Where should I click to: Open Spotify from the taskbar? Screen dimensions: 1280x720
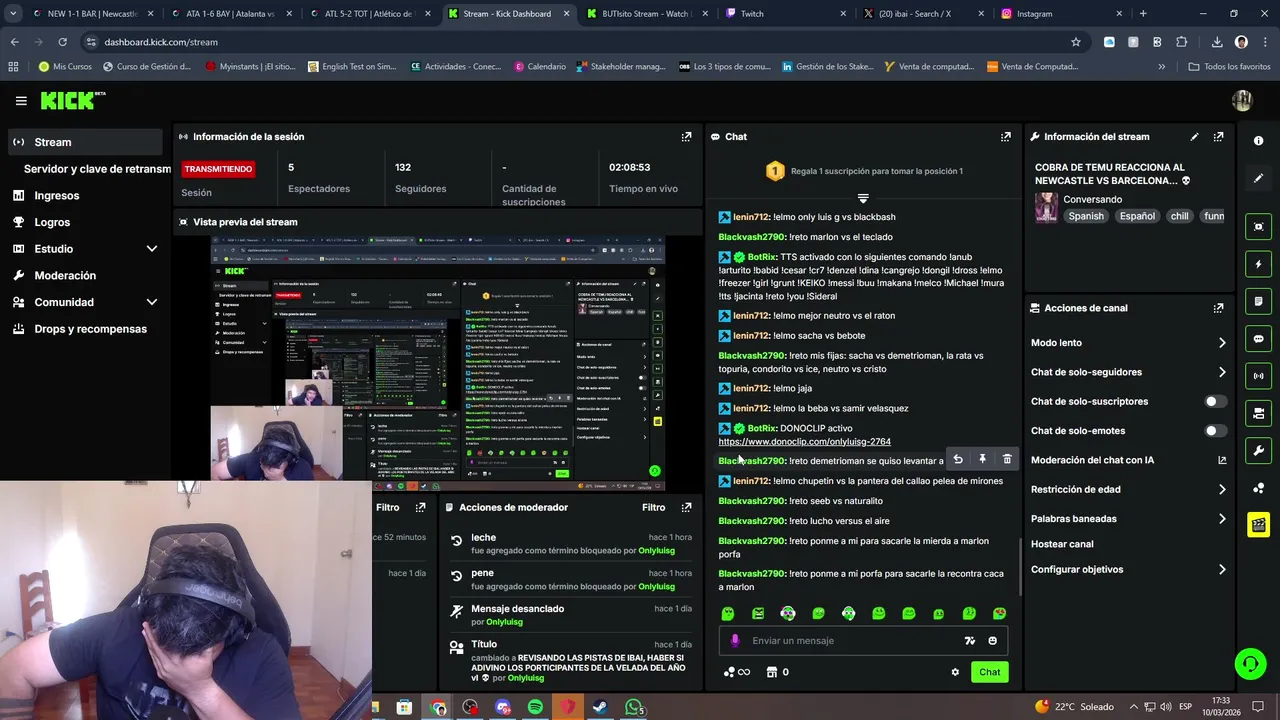coord(535,708)
